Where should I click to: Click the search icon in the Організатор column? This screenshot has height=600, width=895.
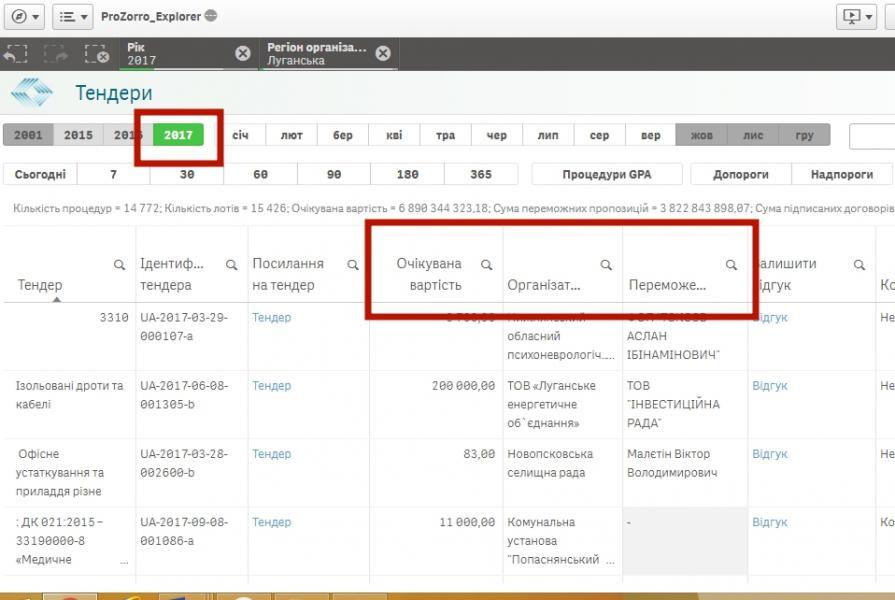pyautogui.click(x=606, y=265)
